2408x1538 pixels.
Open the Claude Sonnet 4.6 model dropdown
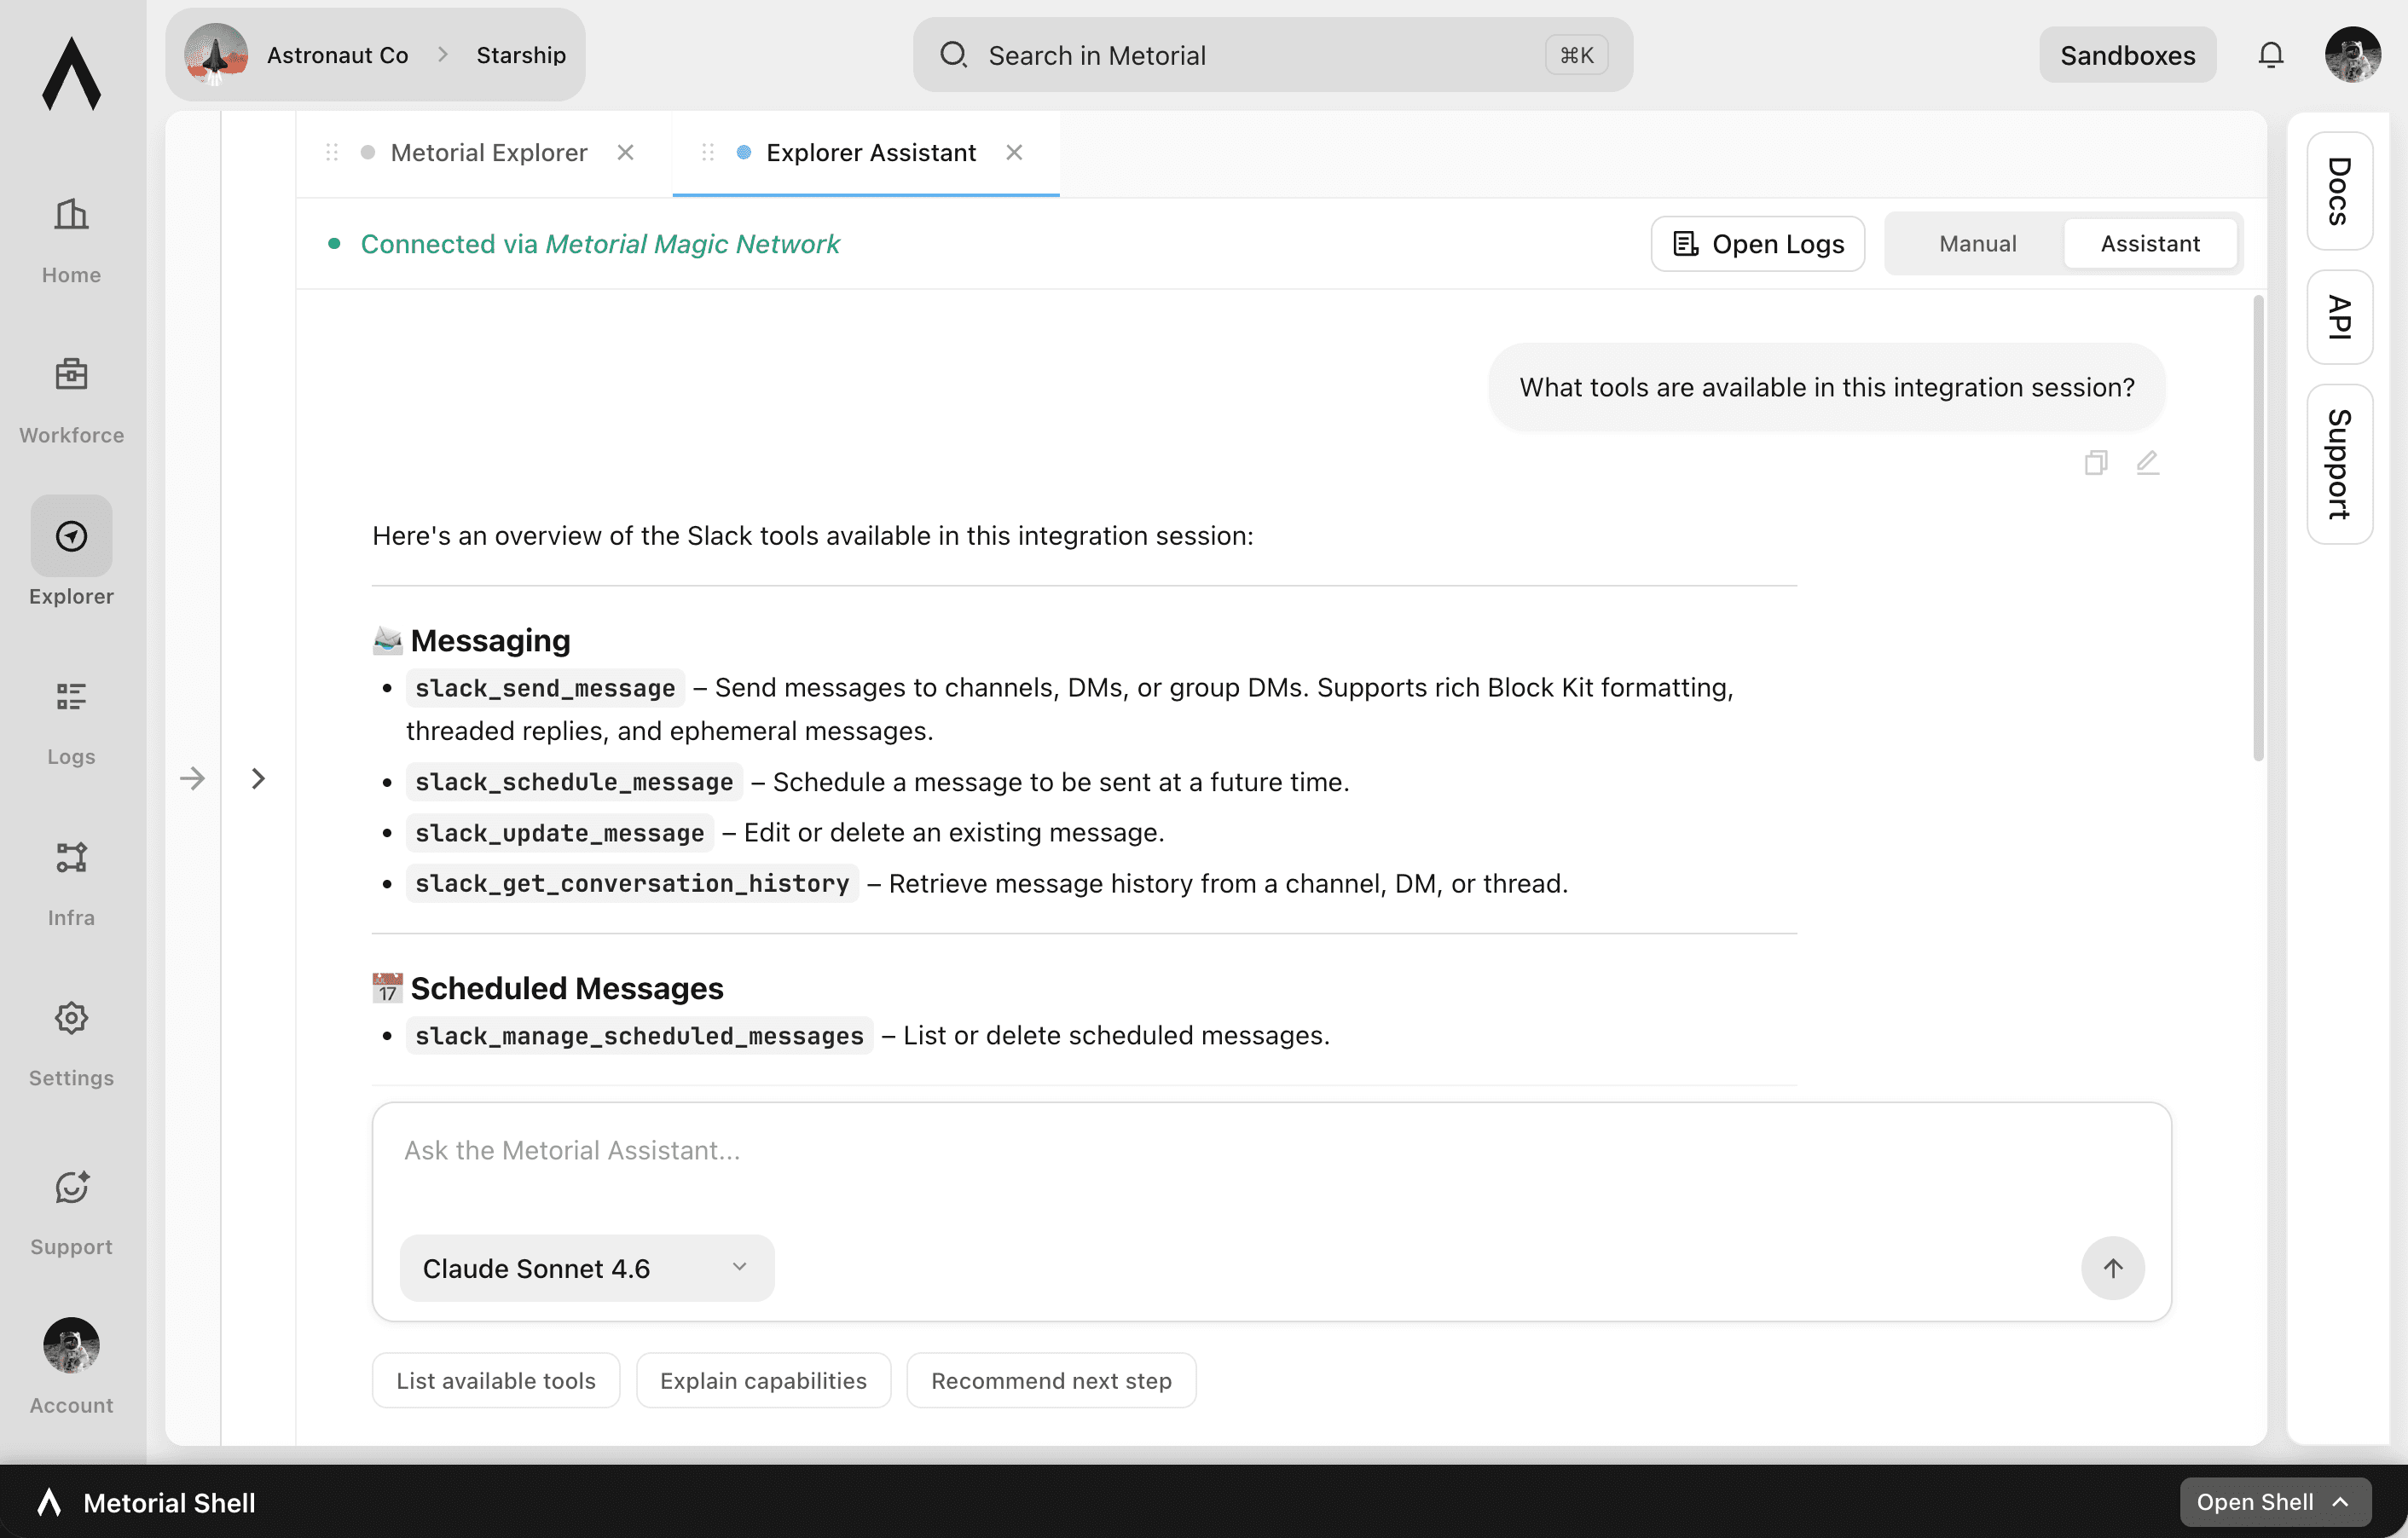click(x=587, y=1268)
